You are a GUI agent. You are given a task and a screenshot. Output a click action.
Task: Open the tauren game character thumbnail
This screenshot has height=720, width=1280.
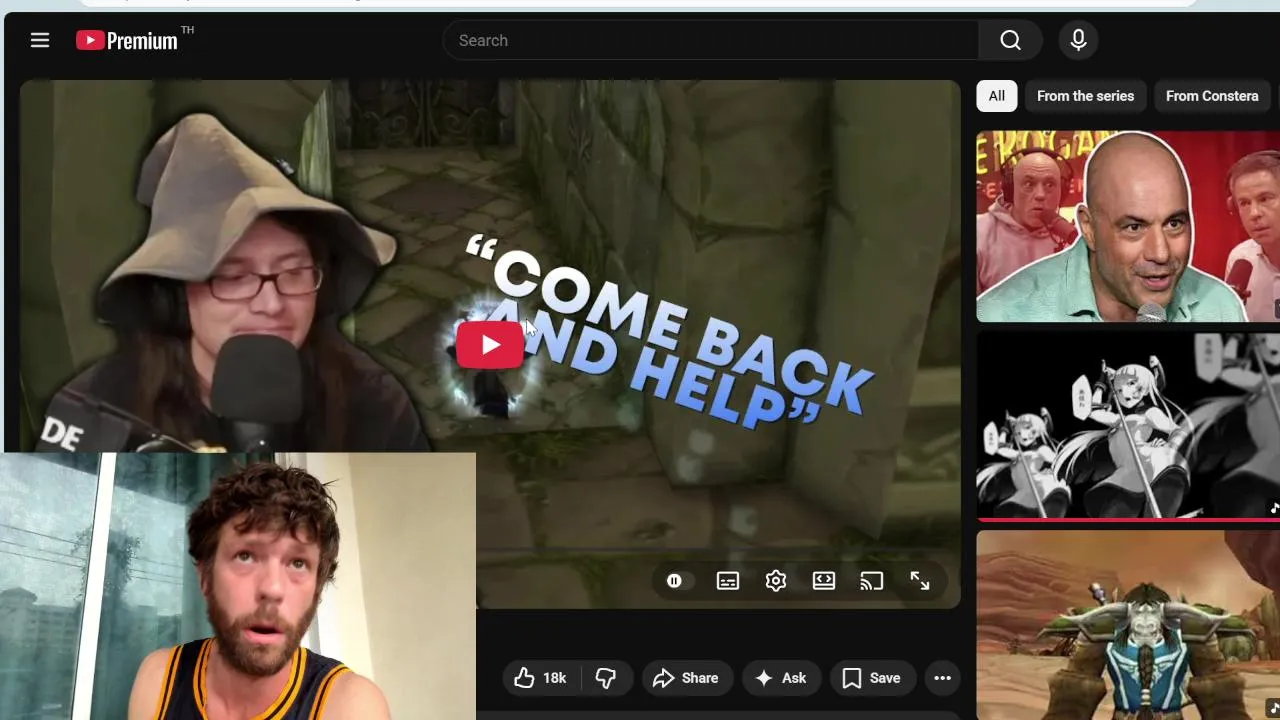1128,625
